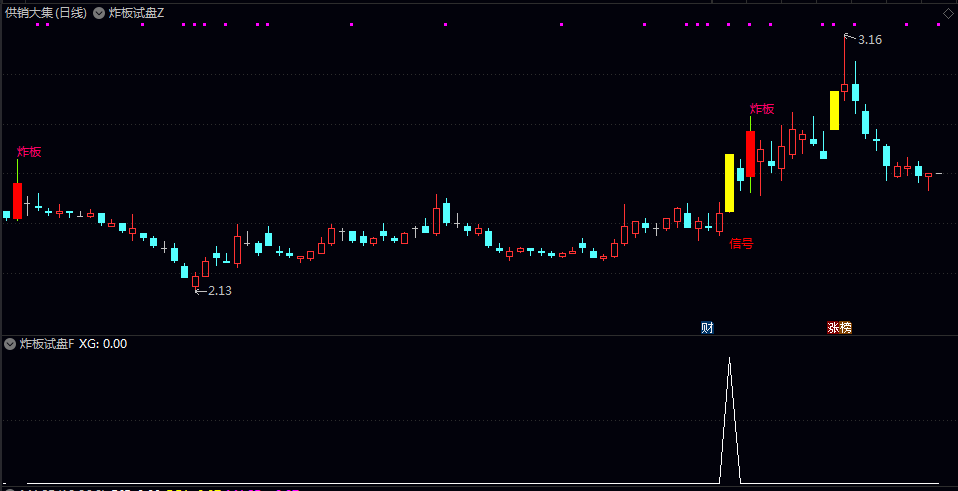The image size is (958, 491).
Task: Click the XG signal spike in sub-chart
Action: [x=729, y=421]
